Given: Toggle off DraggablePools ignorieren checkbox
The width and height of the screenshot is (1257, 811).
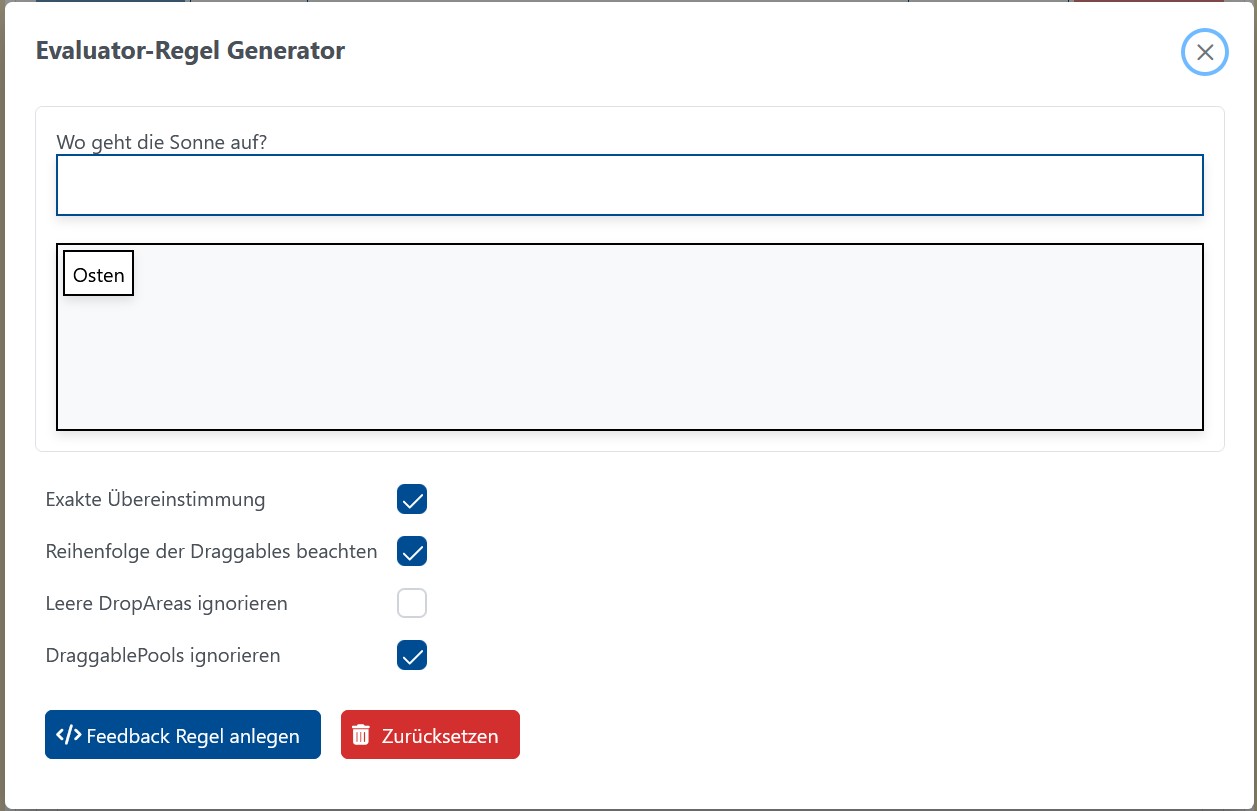Looking at the screenshot, I should (x=412, y=656).
